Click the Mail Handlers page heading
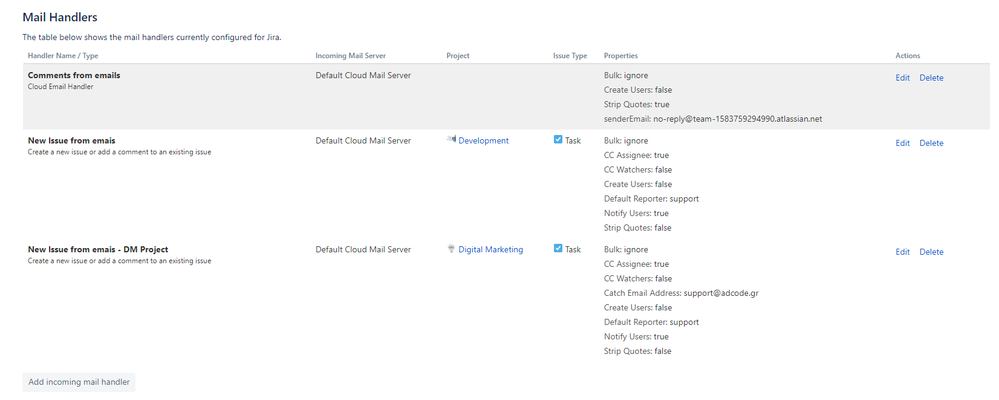The width and height of the screenshot is (999, 400). (x=66, y=17)
